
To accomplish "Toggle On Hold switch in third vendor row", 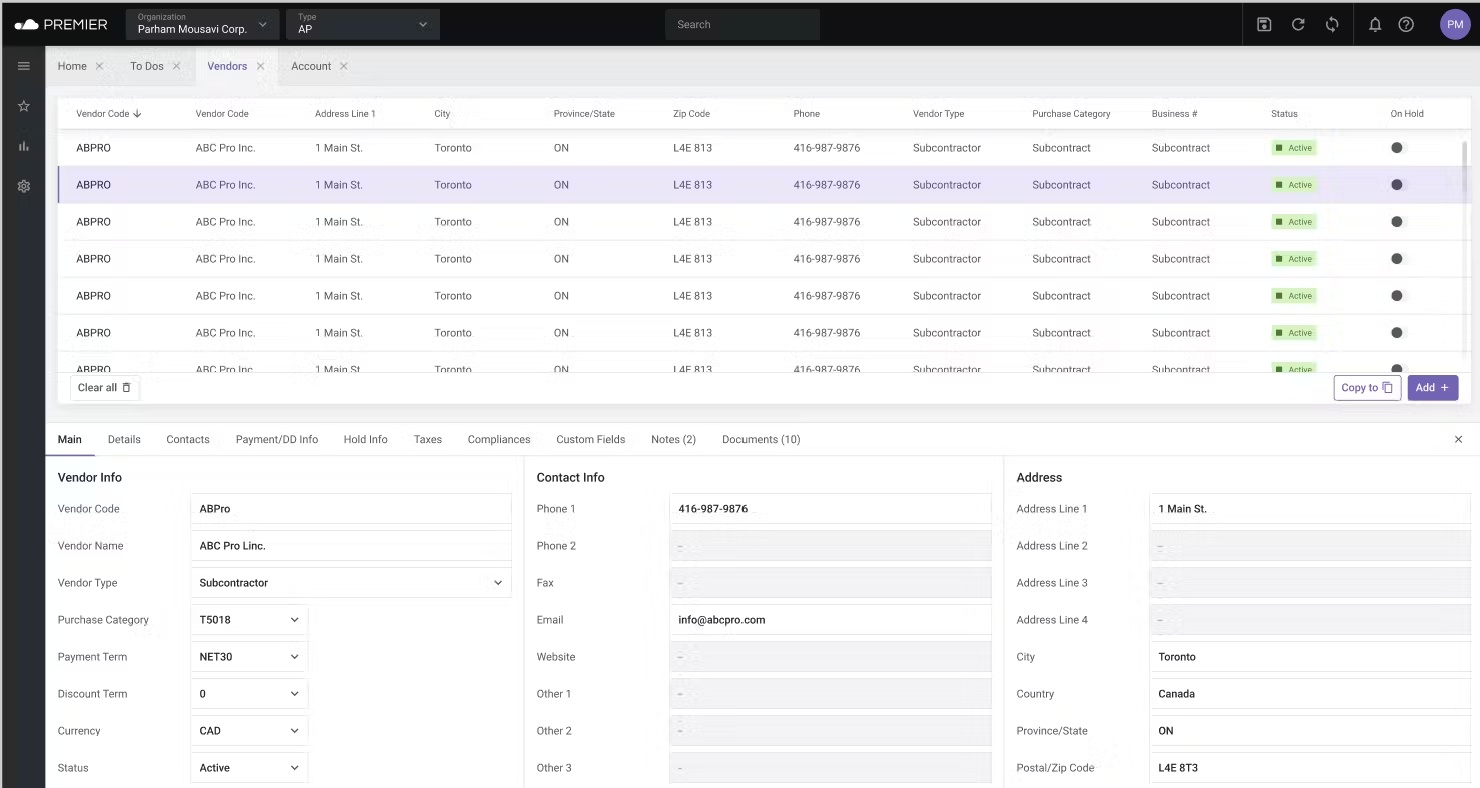I will [1399, 222].
